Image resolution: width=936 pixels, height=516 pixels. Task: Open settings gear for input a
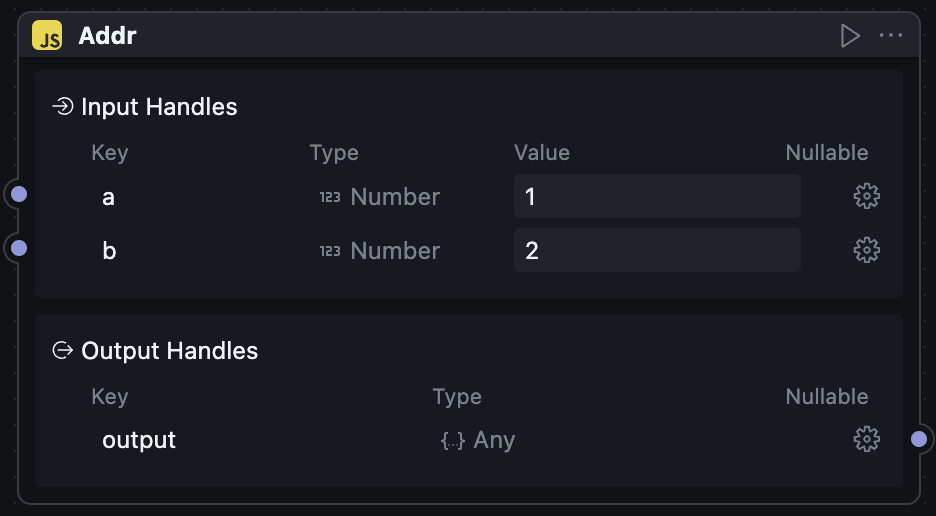866,196
